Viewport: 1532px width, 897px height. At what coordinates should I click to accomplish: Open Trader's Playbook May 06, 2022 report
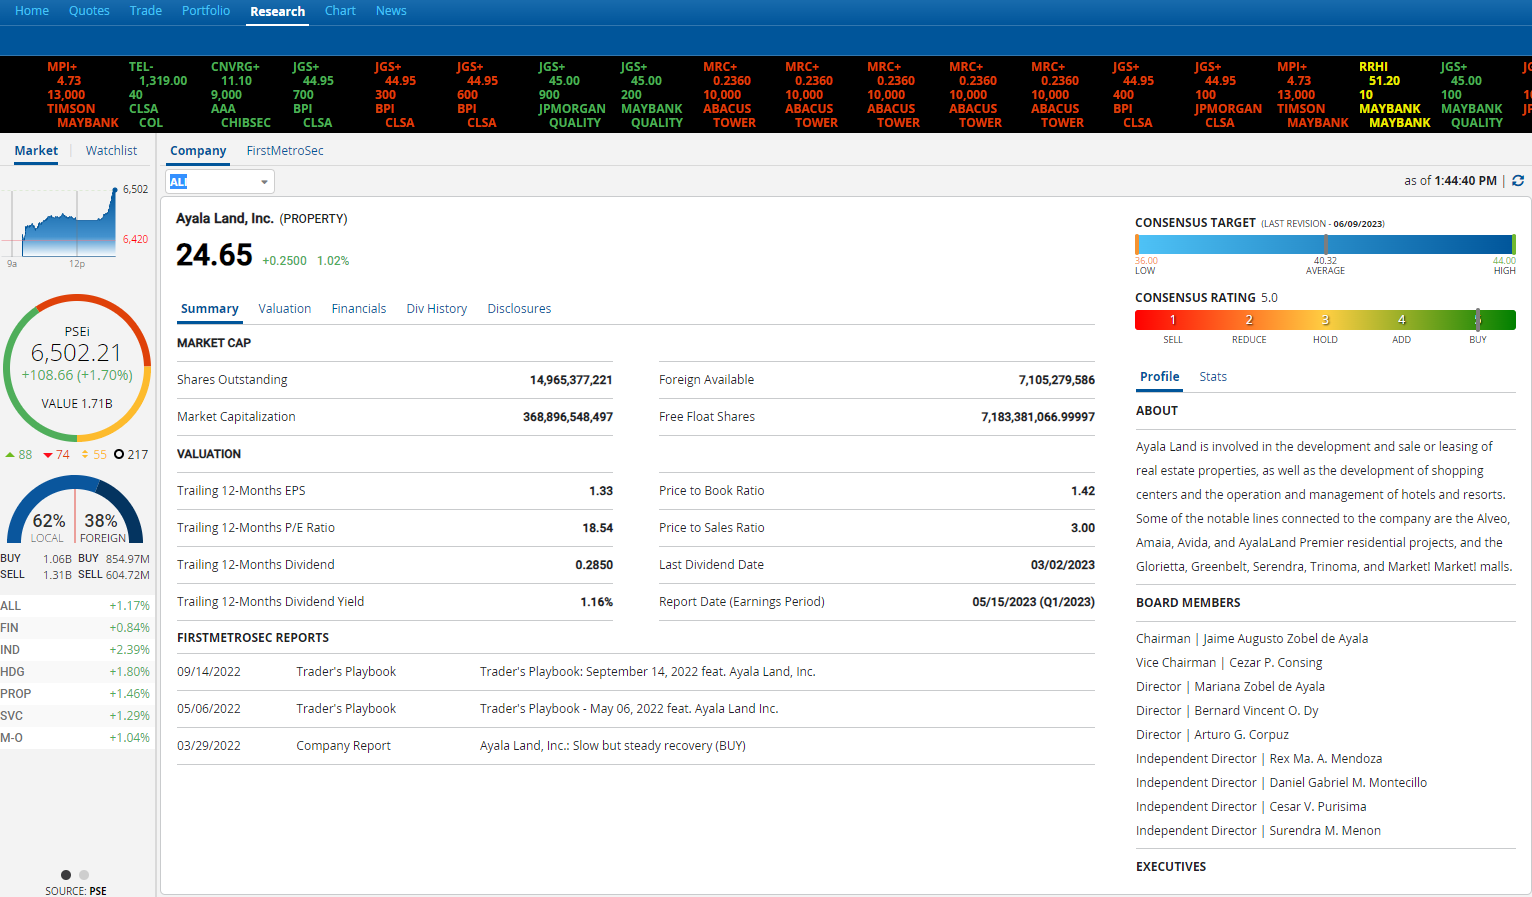[629, 709]
